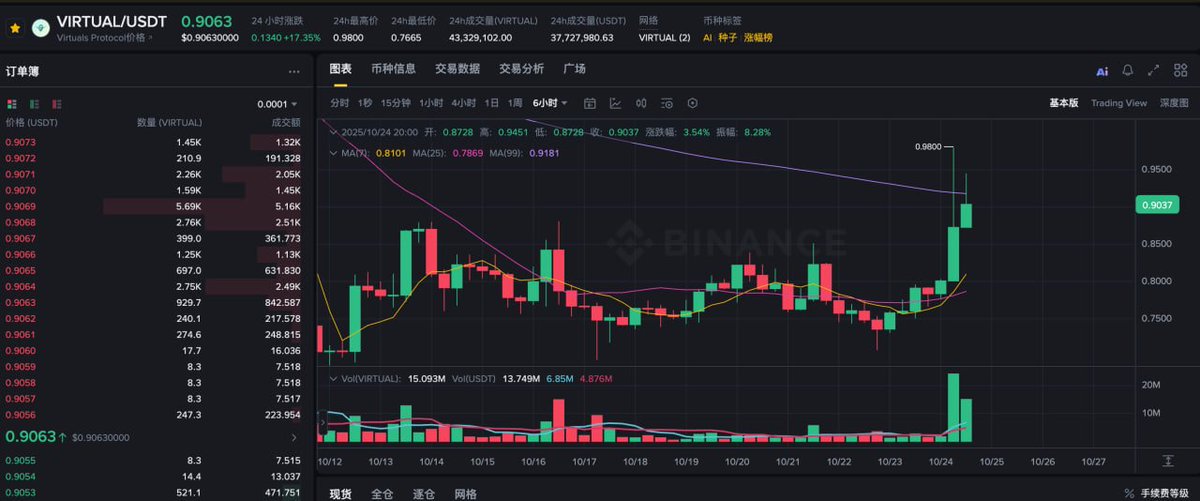This screenshot has width=1200, height=501.
Task: Click the VIRTUAL coin logo icon
Action: 41,28
